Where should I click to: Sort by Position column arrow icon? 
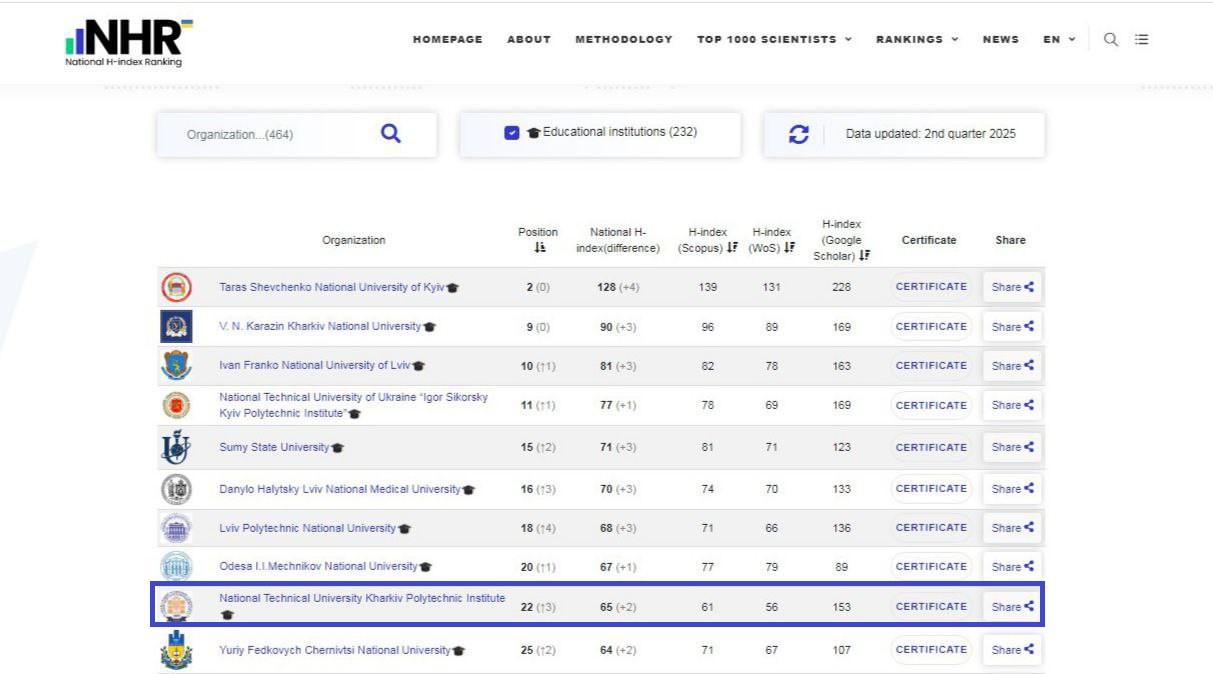click(539, 247)
